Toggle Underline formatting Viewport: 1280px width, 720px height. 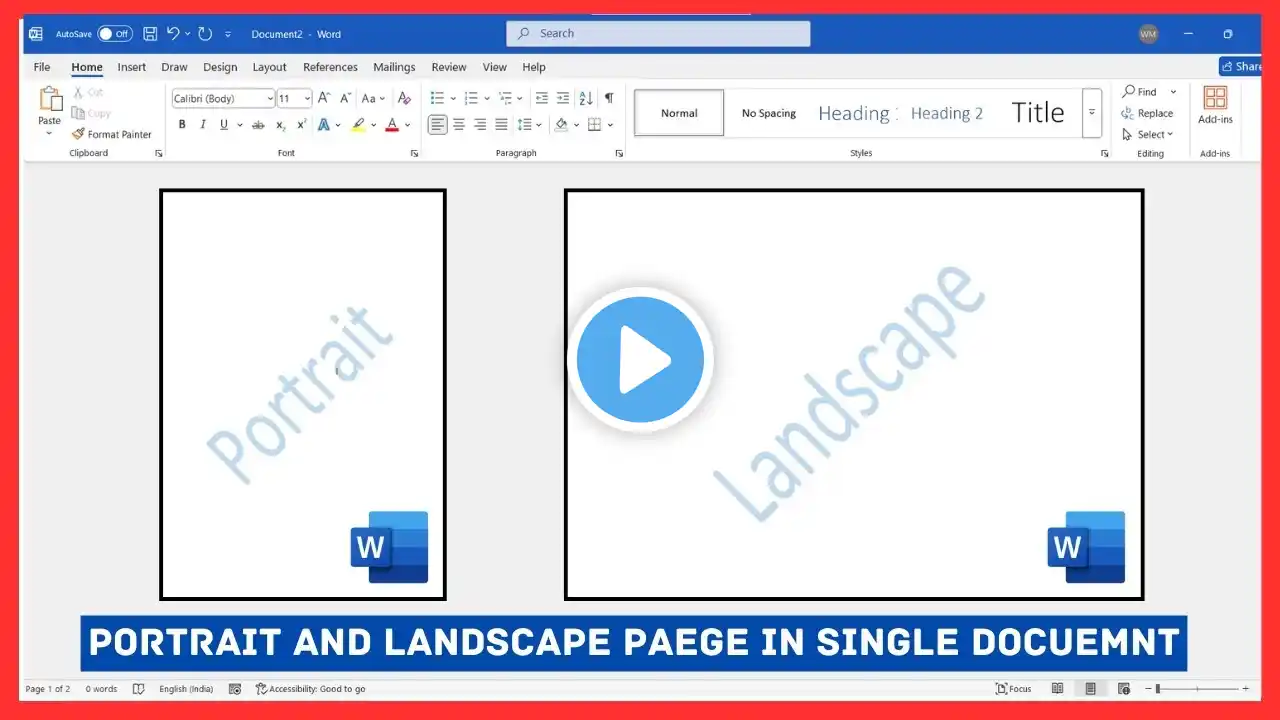(x=224, y=125)
